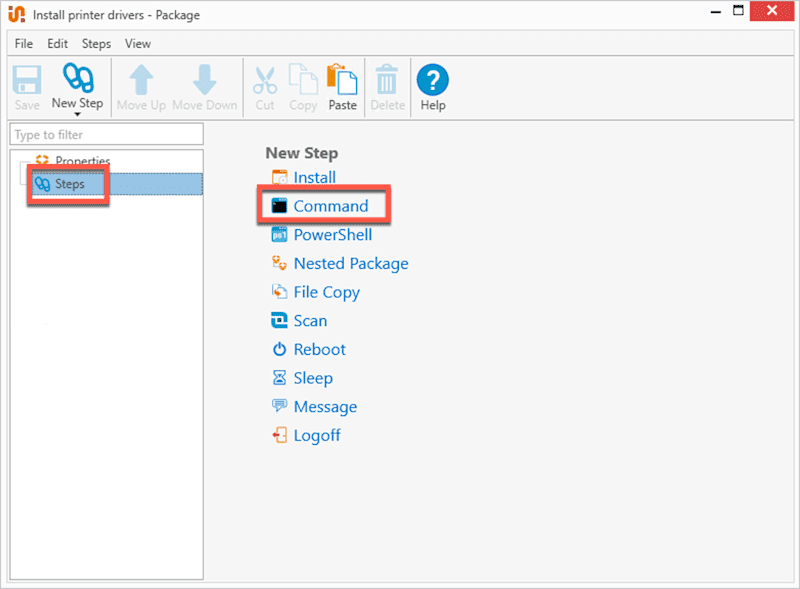
Task: Click the Copy toolbar icon
Action: [x=303, y=79]
